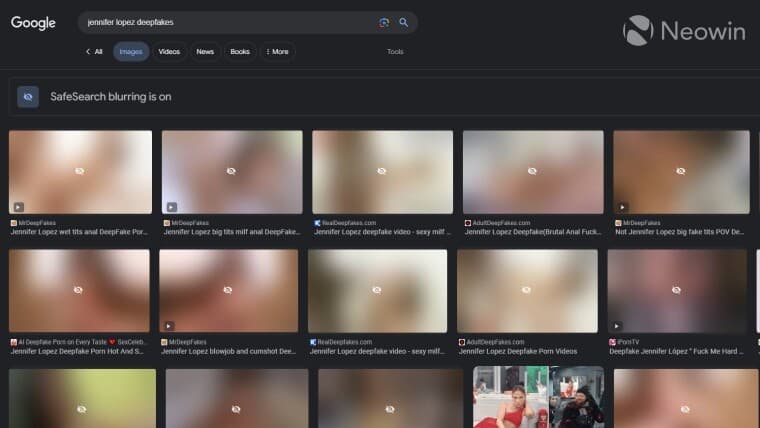The width and height of the screenshot is (760, 428).
Task: Click the magnifying glass search button
Action: (403, 22)
